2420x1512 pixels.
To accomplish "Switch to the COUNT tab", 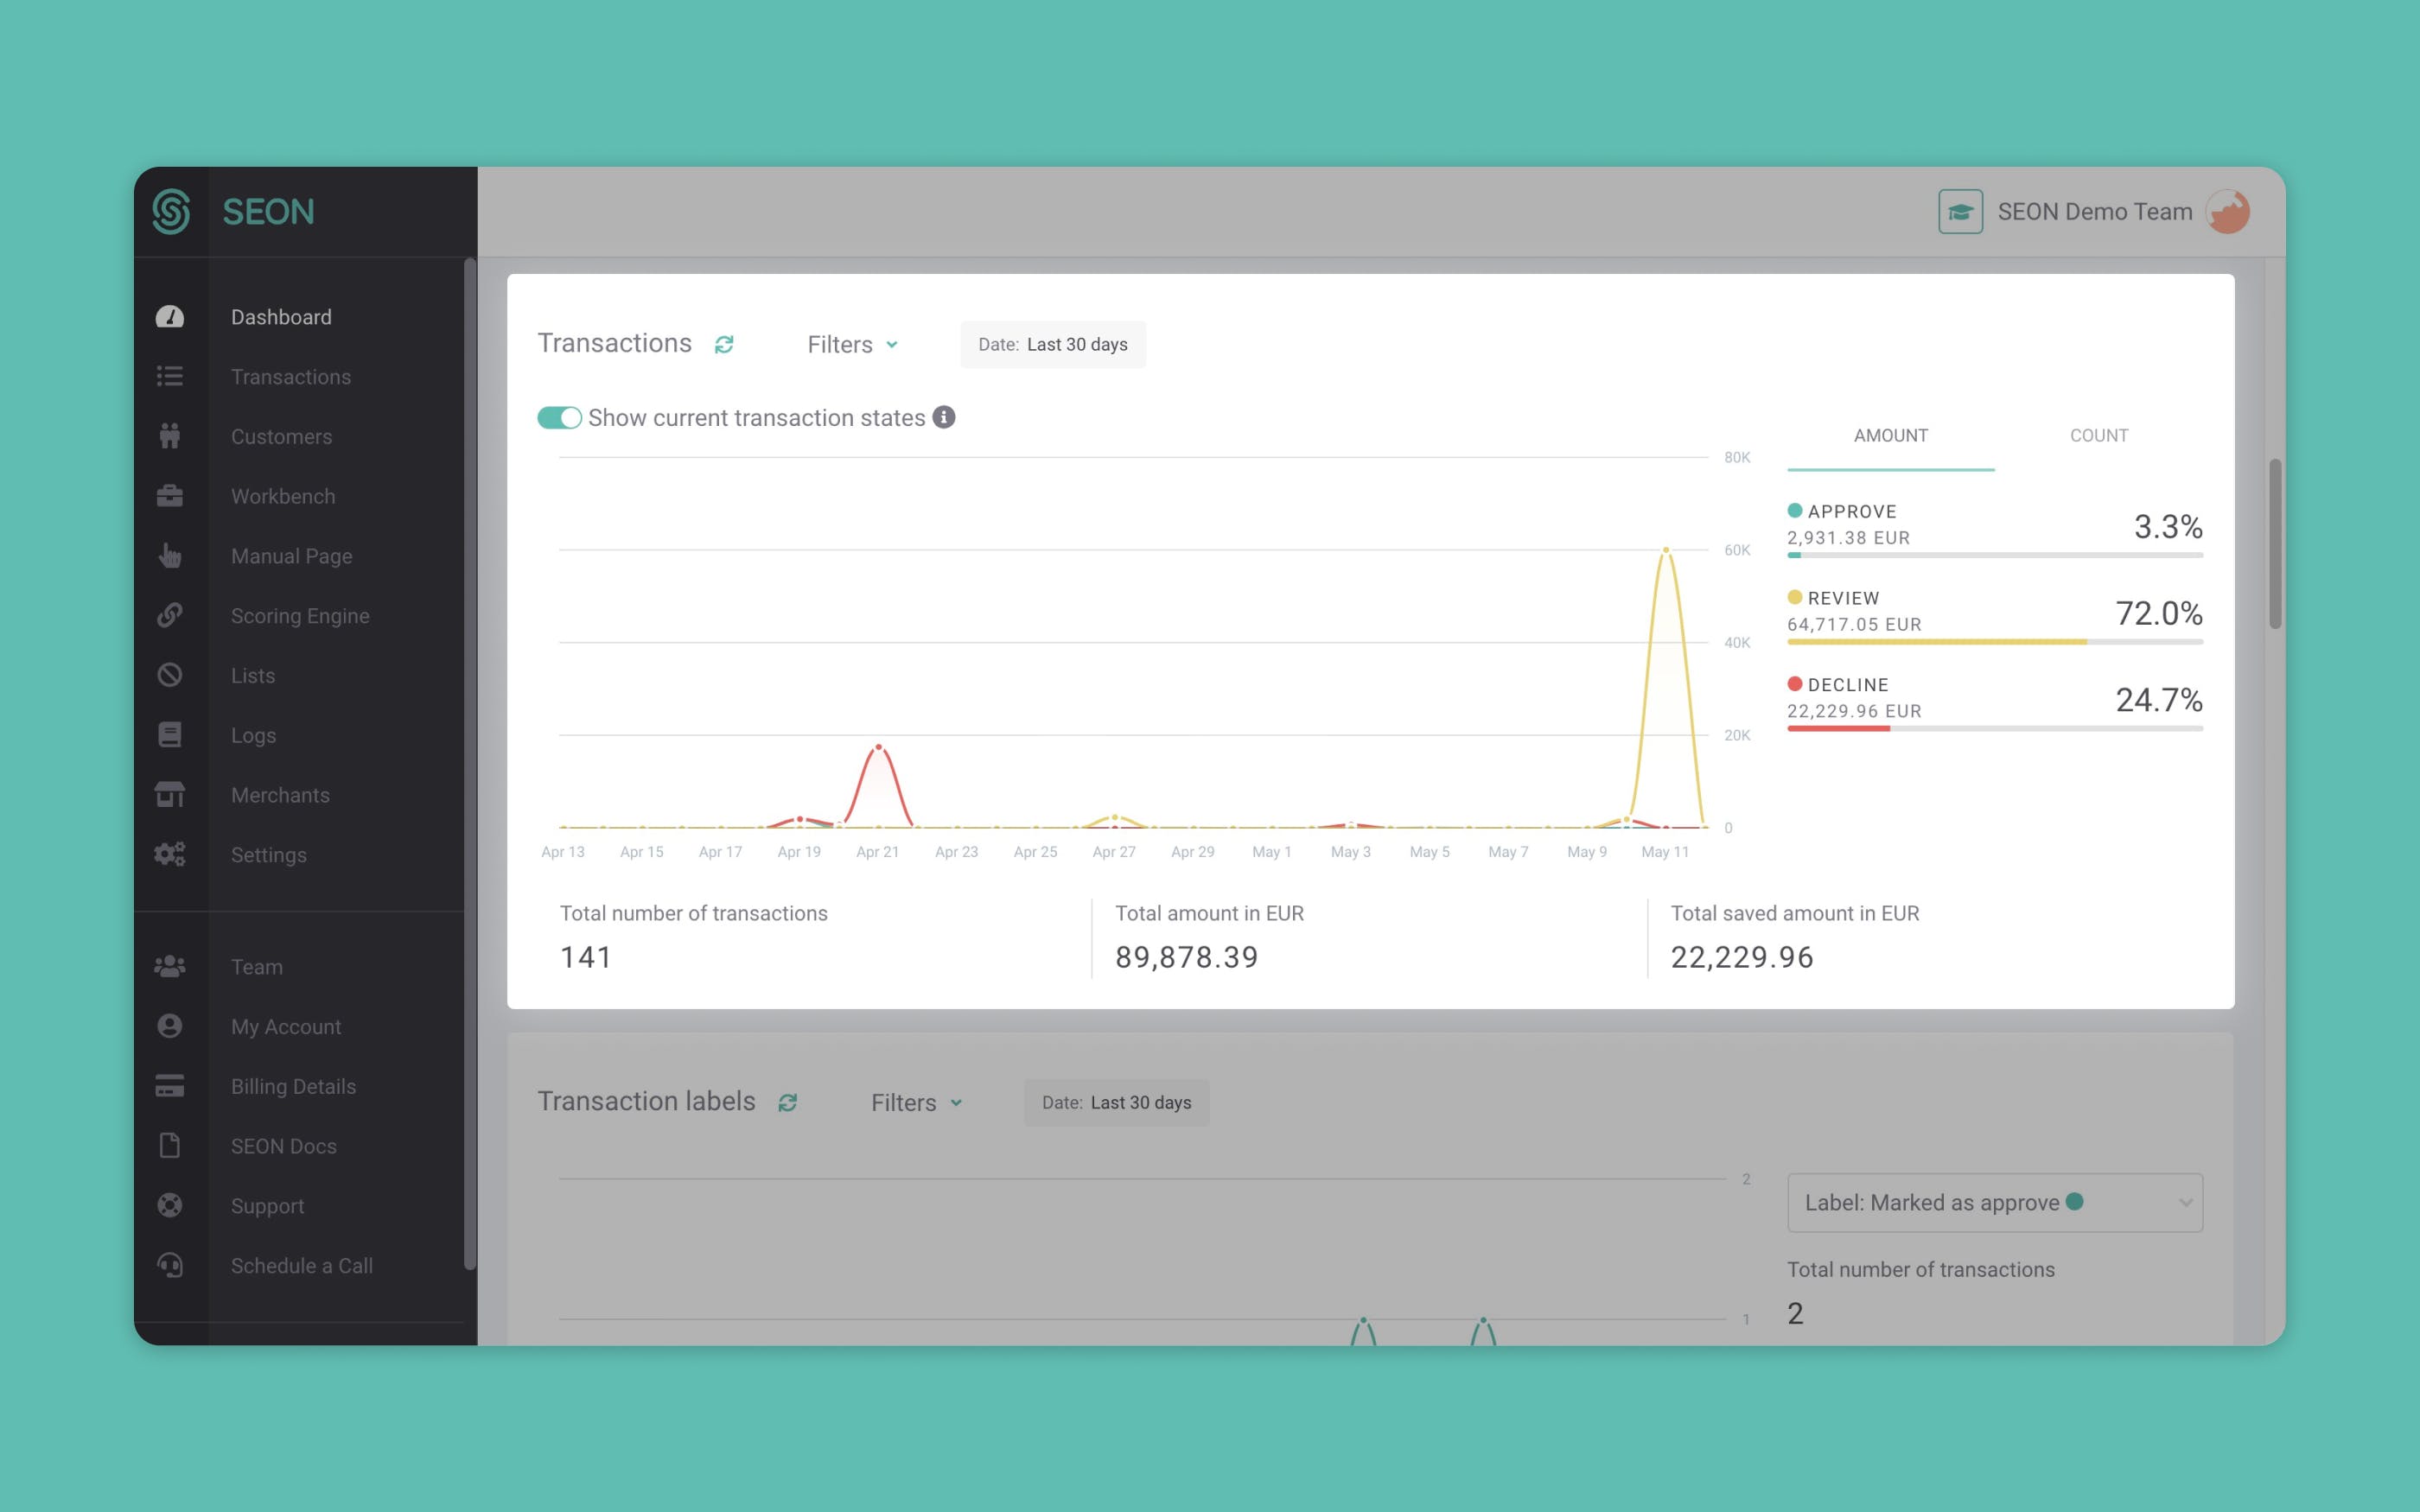I will [2098, 436].
